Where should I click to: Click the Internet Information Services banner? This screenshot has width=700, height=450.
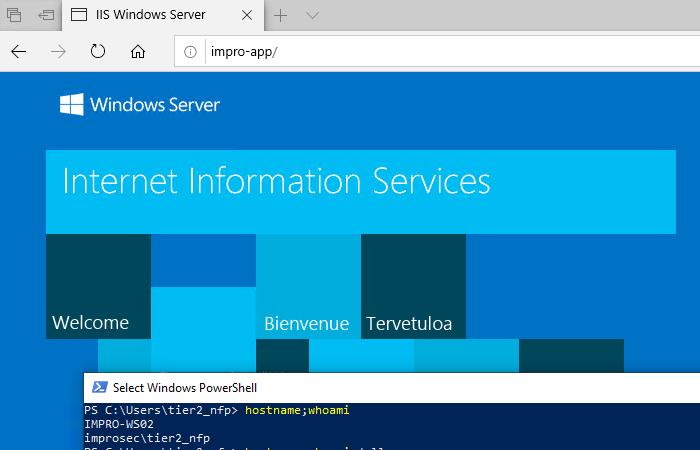click(361, 192)
